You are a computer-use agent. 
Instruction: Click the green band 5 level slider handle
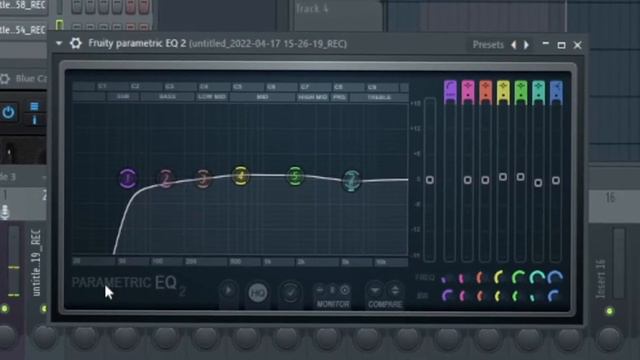pos(520,177)
